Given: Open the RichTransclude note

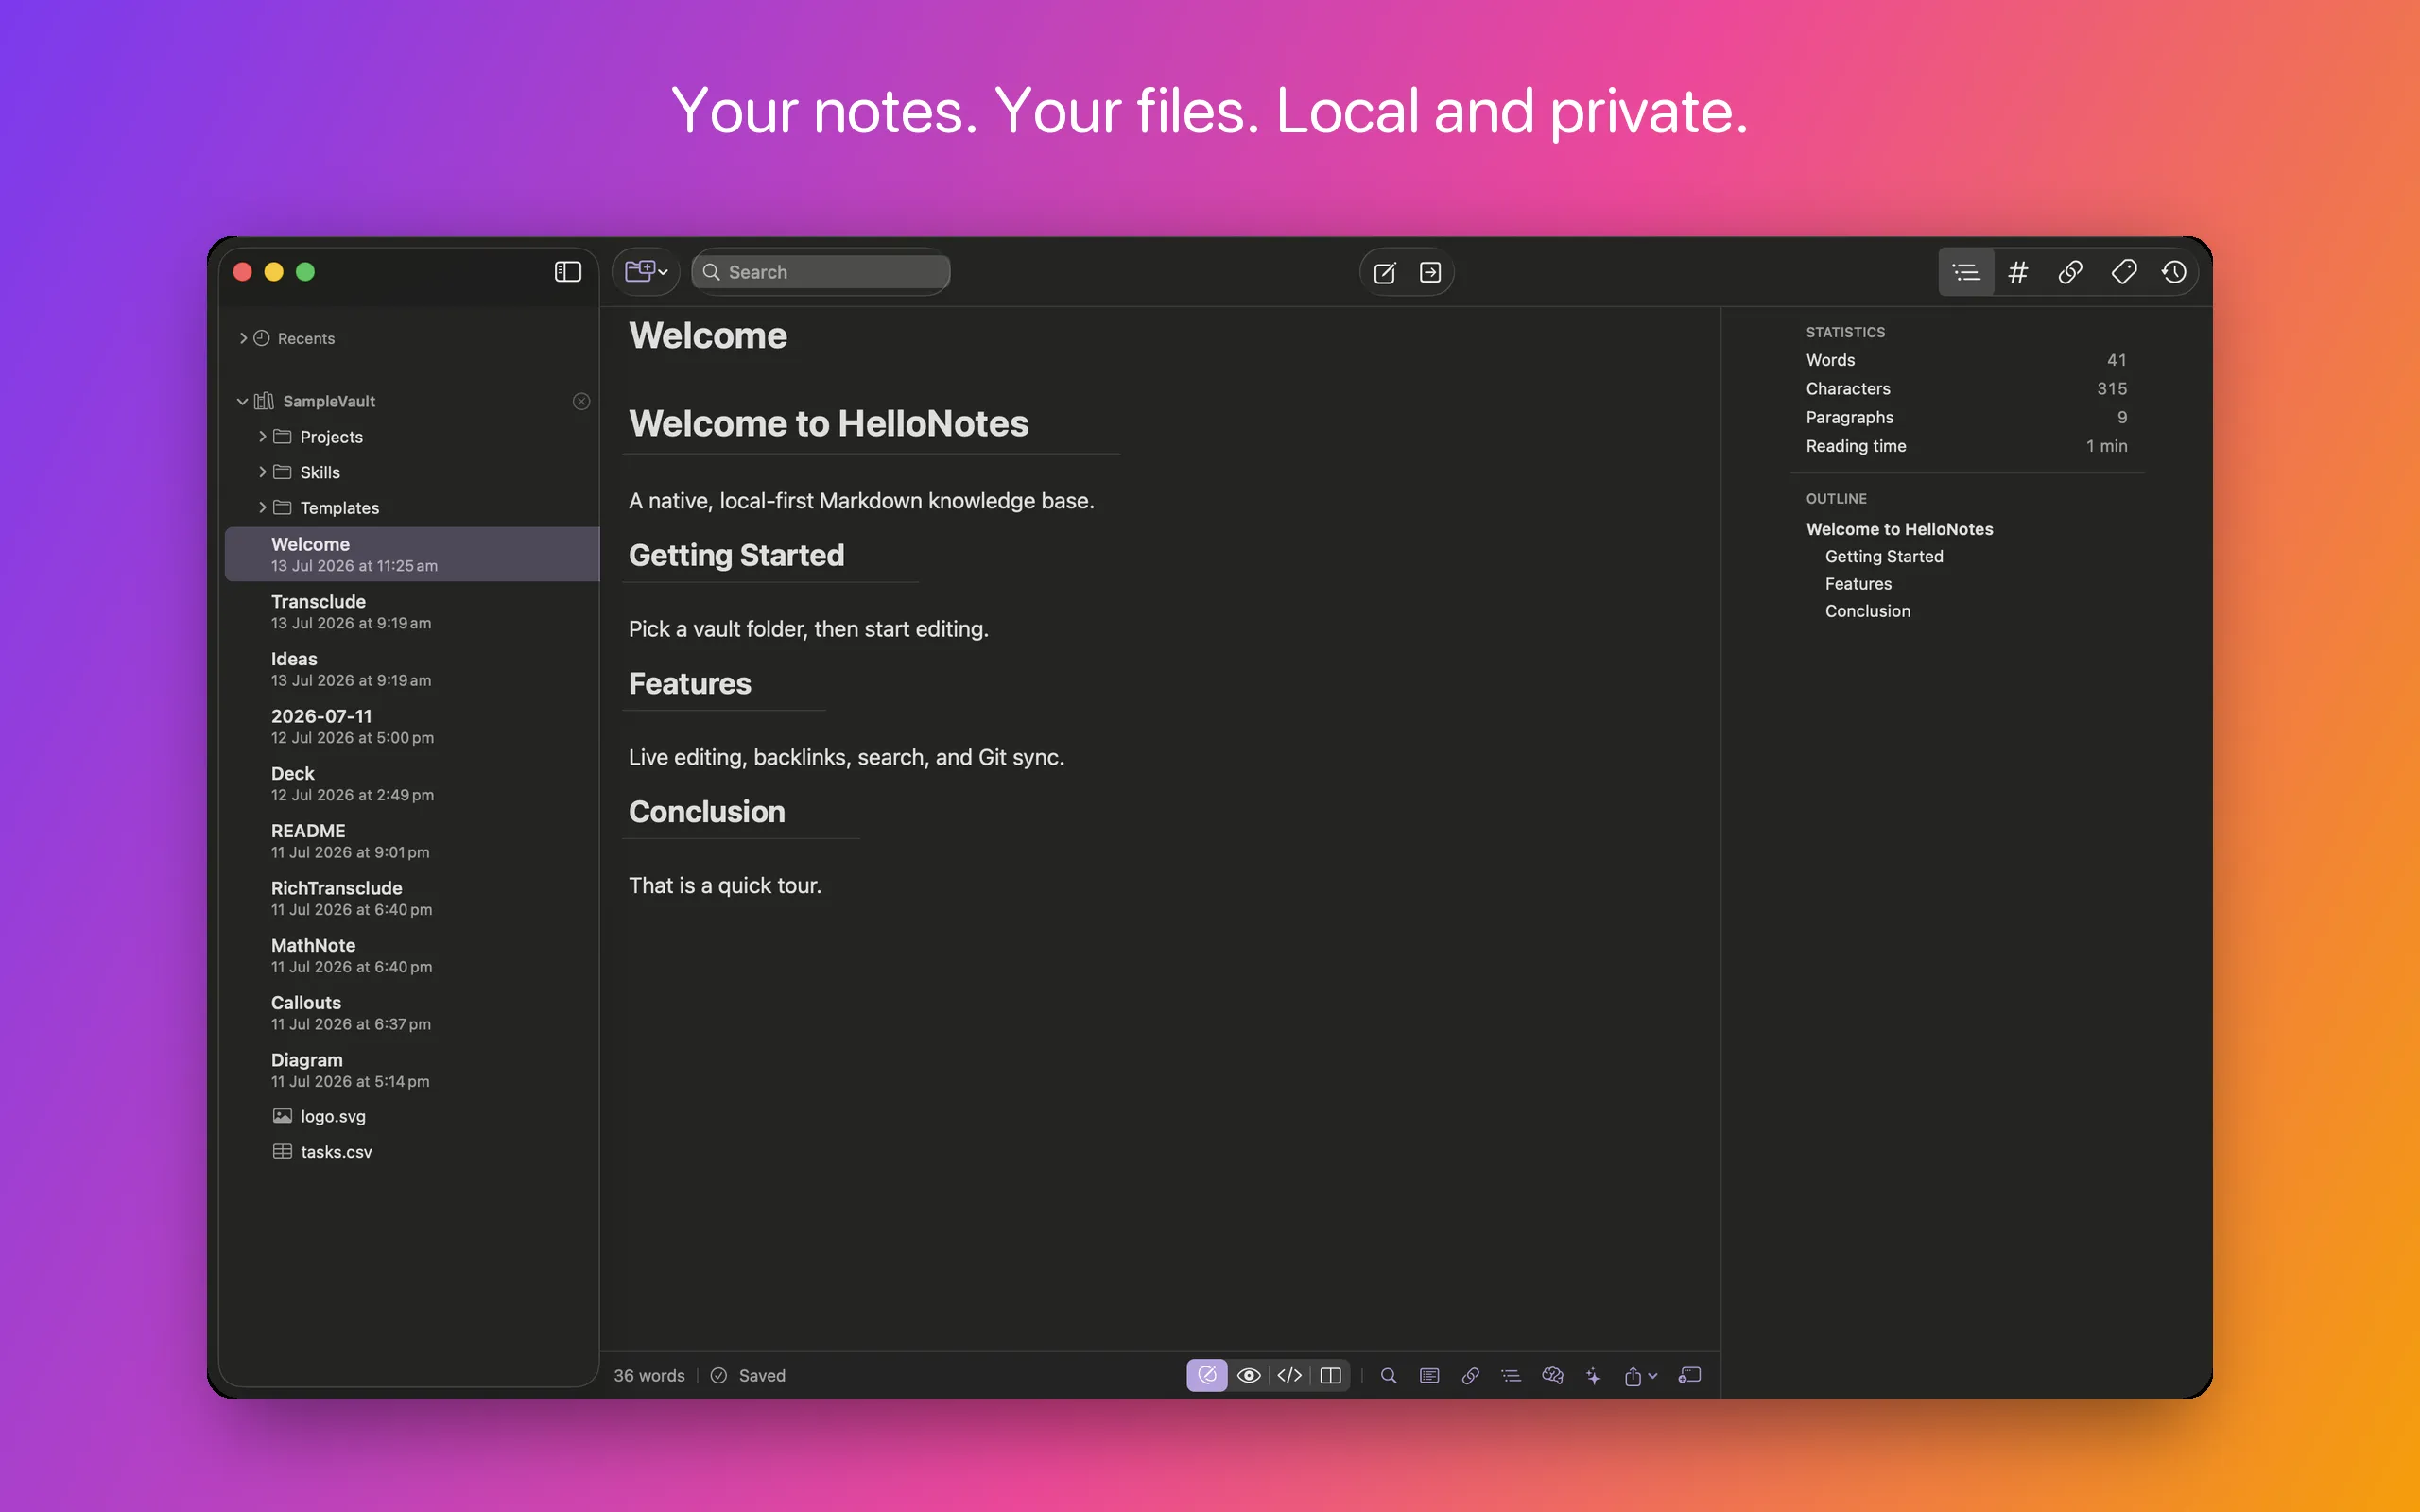Looking at the screenshot, I should (412, 898).
